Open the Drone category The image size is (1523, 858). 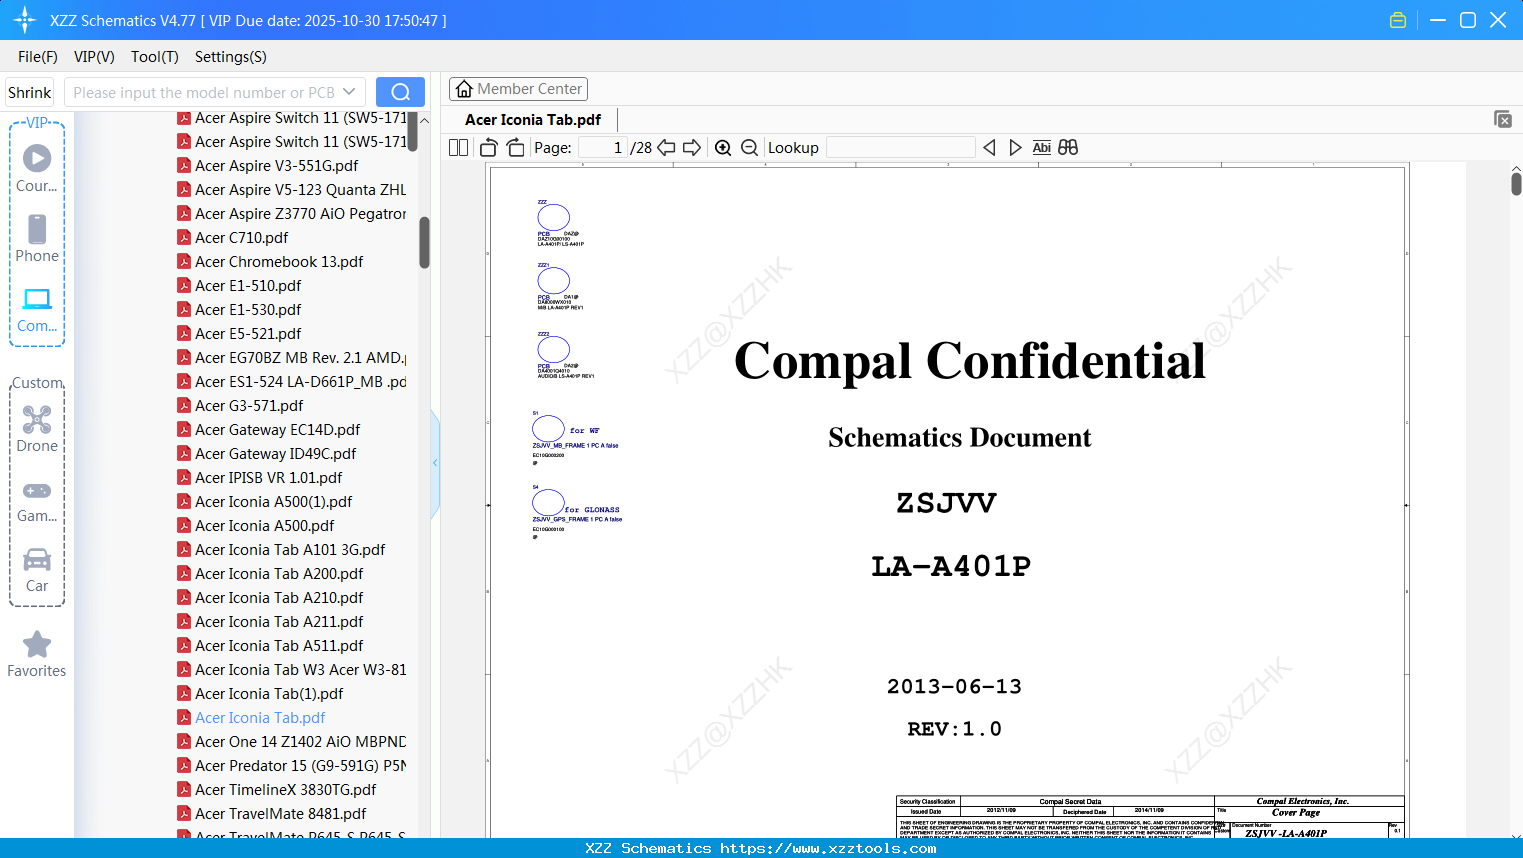pos(37,429)
